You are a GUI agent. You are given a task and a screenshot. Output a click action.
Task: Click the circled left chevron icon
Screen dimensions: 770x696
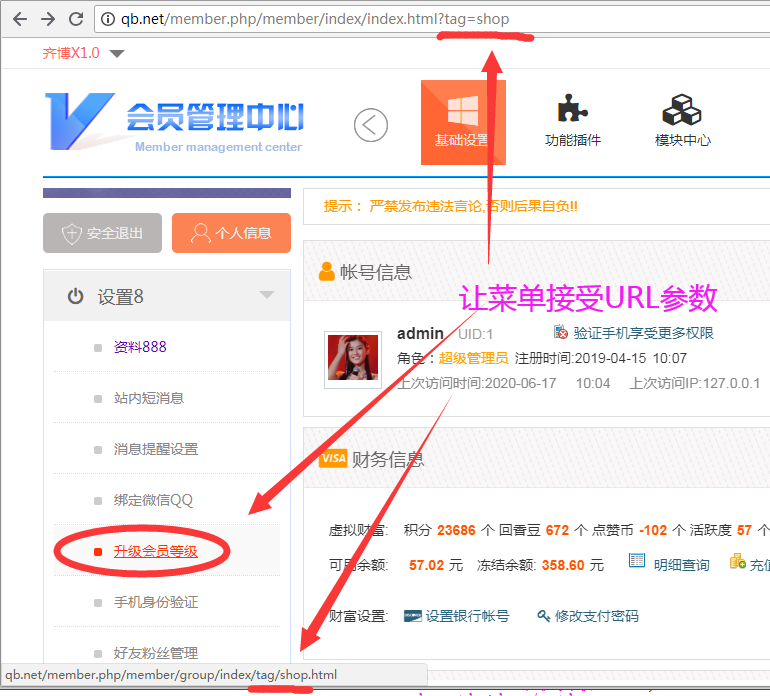[370, 125]
